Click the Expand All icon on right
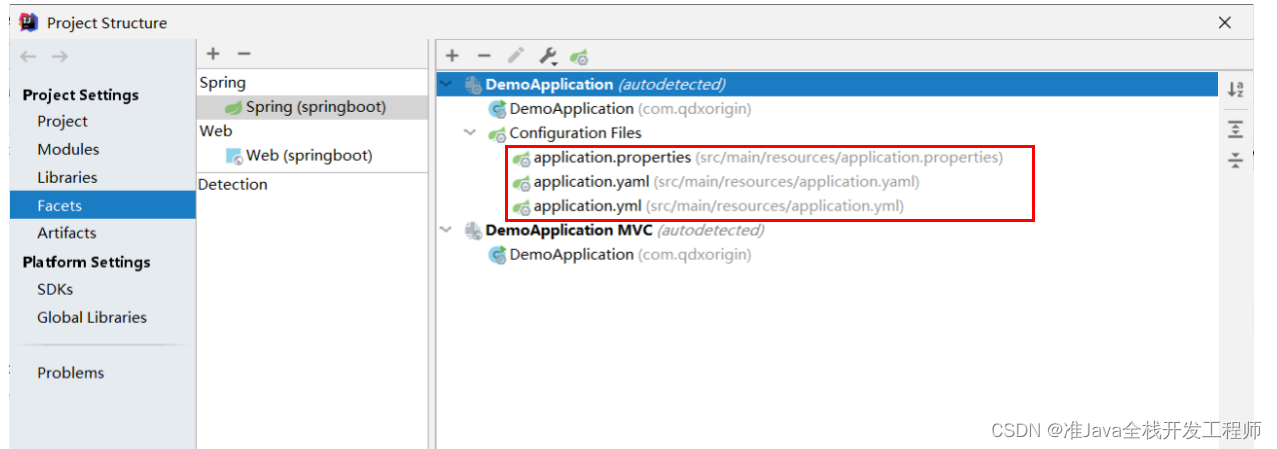This screenshot has width=1277, height=449. 1235,129
